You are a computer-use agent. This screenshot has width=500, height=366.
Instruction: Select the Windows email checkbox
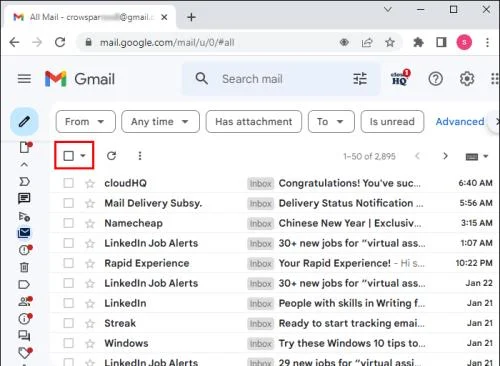point(68,343)
